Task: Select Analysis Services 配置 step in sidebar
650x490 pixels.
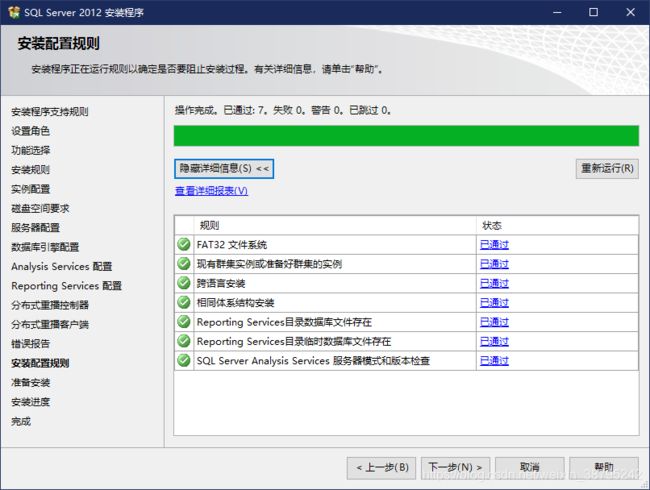Action: point(62,267)
